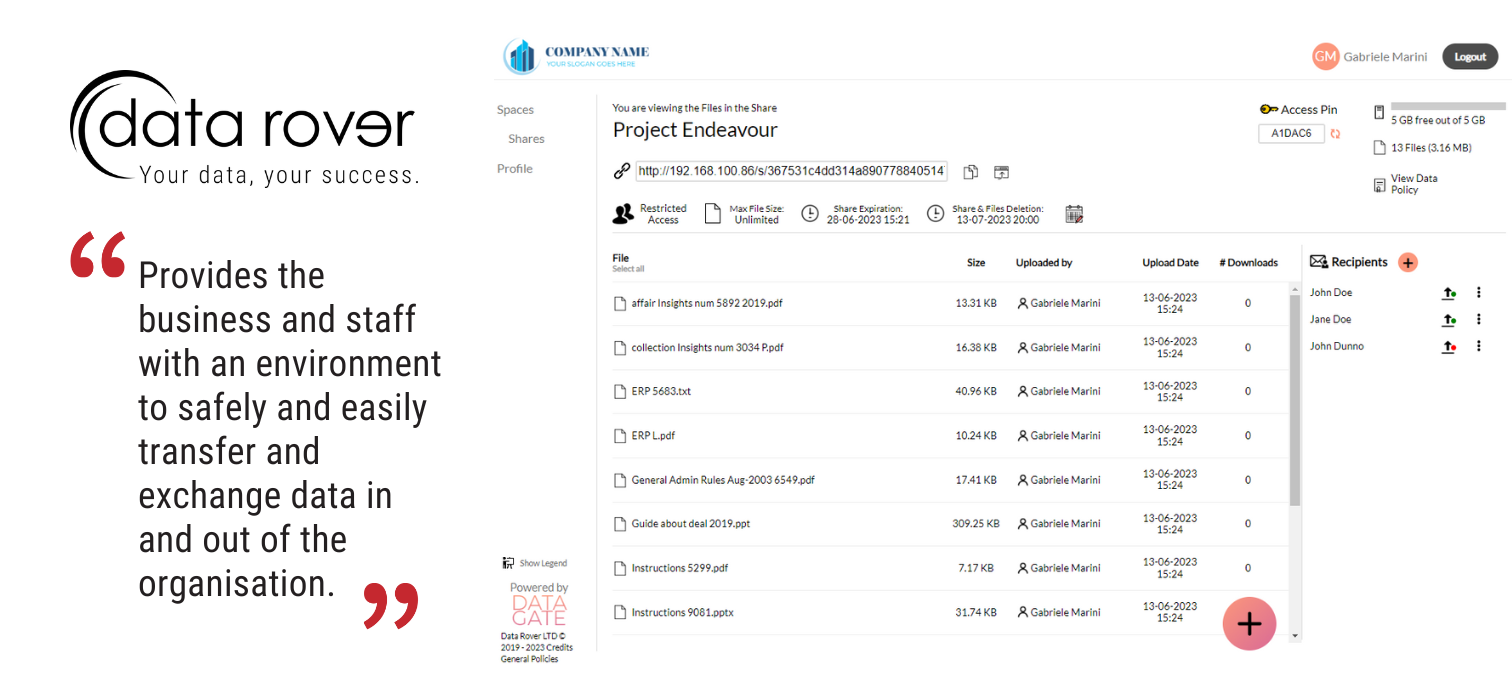
Task: Click the Gabriele Marini username in header
Action: (x=1385, y=57)
